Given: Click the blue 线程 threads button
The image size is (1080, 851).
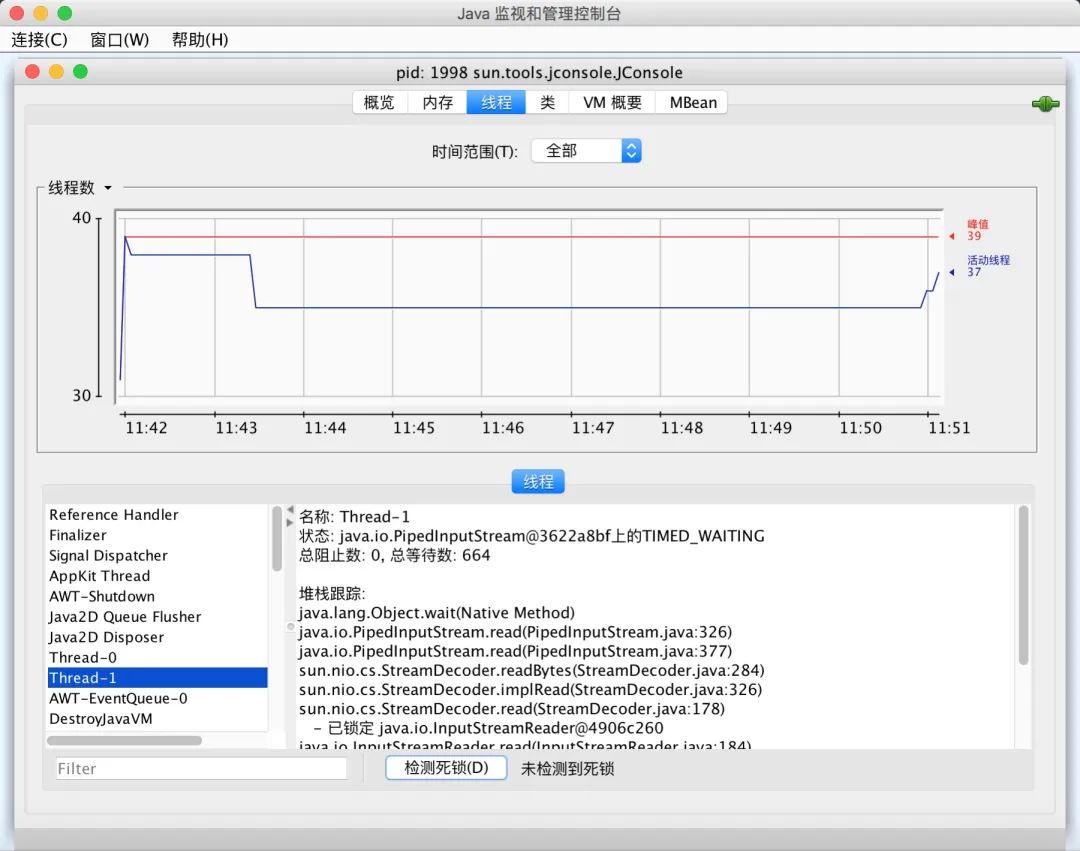Looking at the screenshot, I should [538, 482].
